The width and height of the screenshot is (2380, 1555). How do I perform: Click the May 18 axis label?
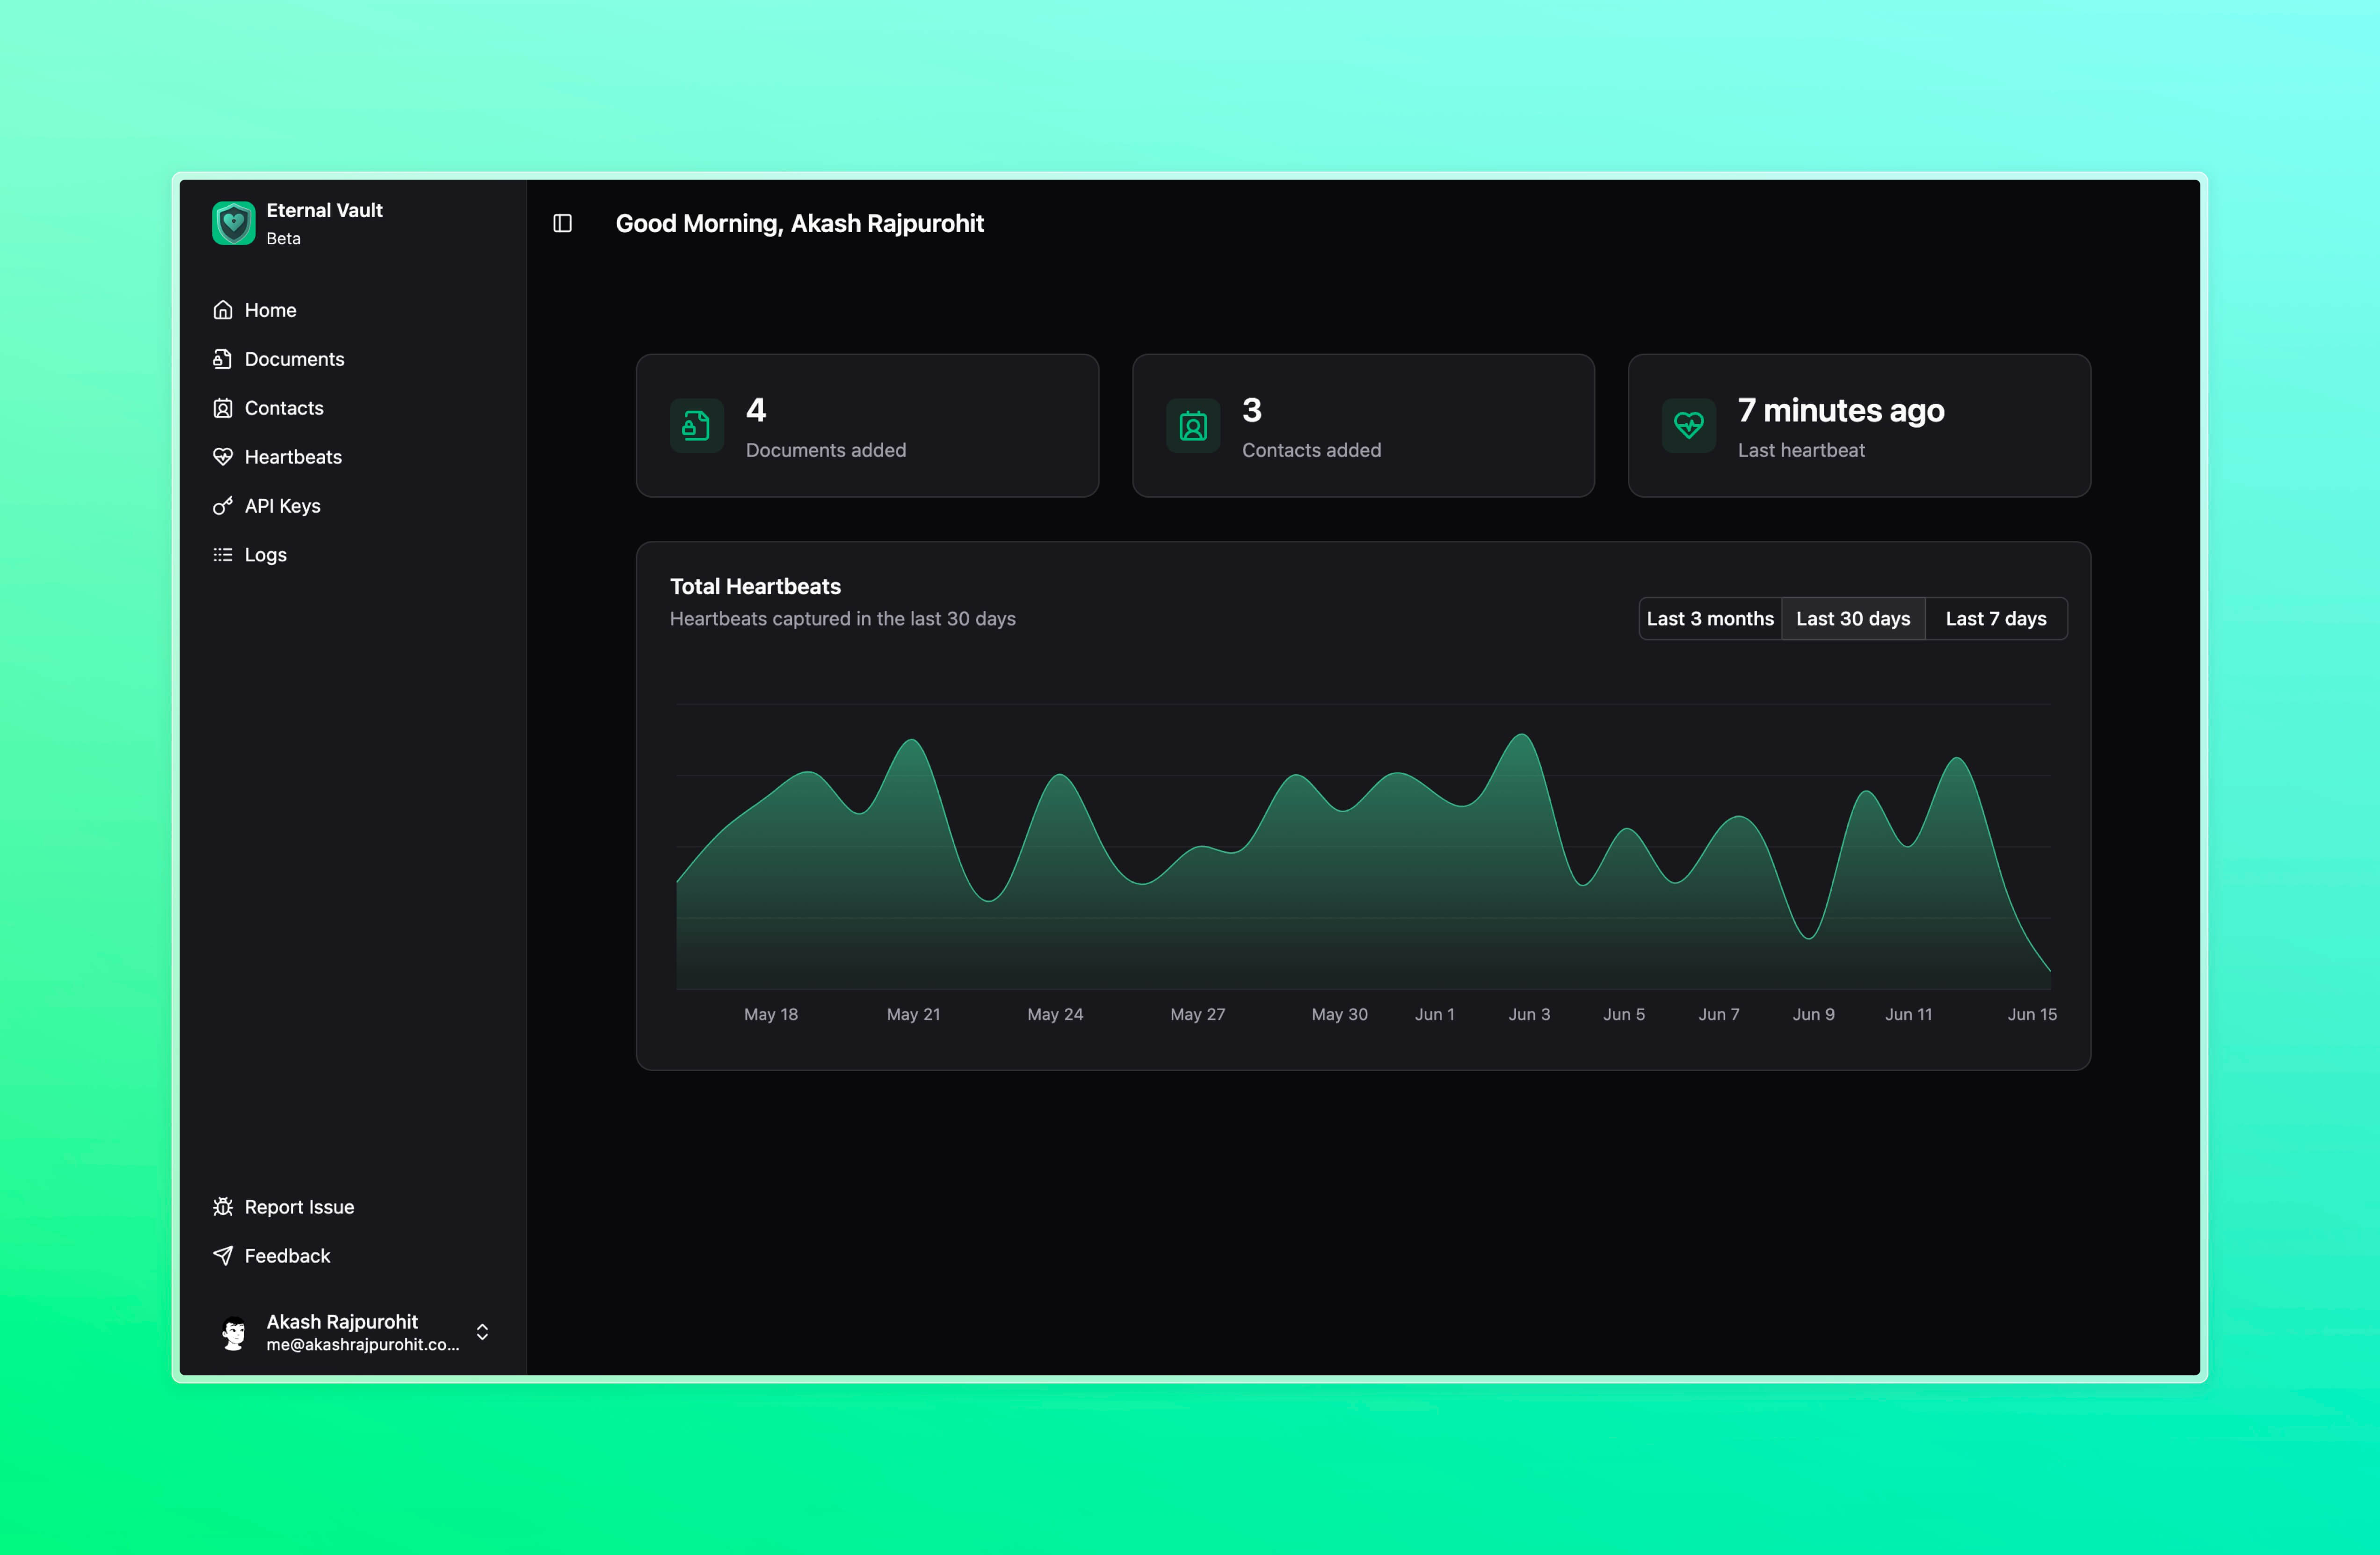click(771, 1014)
